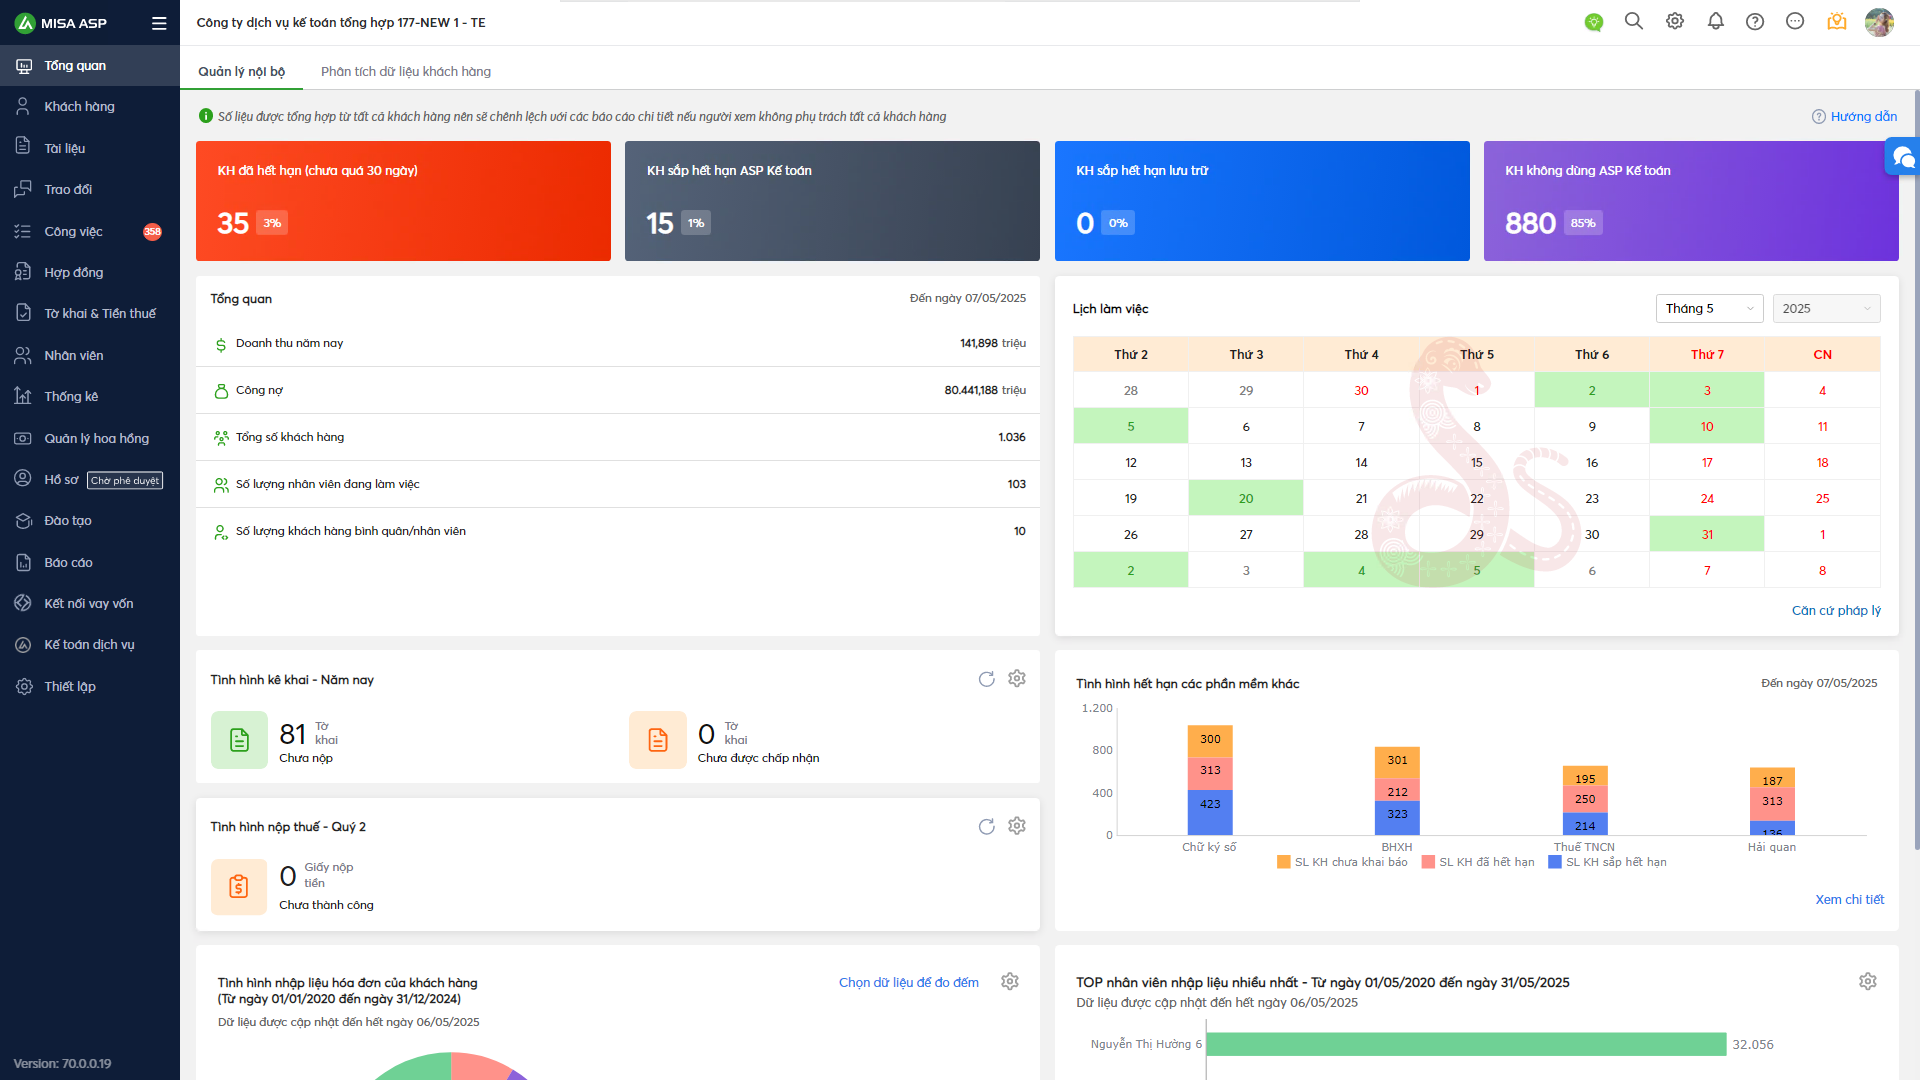Image resolution: width=1920 pixels, height=1080 pixels.
Task: Refresh Tình hình kê khai panel
Action: (986, 679)
